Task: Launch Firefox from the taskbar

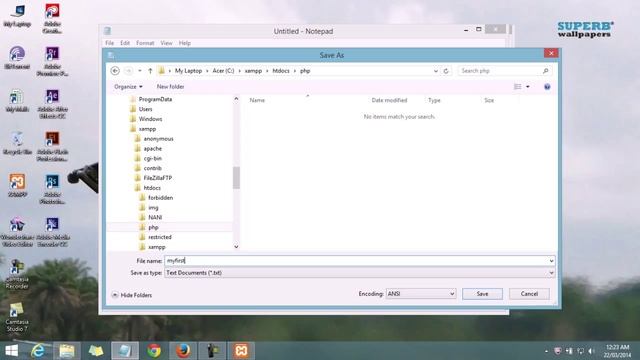Action: coord(183,351)
